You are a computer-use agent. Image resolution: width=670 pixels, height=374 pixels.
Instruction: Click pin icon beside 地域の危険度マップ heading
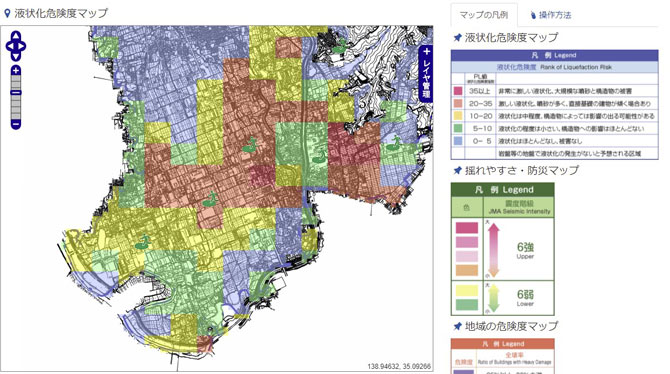[457, 327]
